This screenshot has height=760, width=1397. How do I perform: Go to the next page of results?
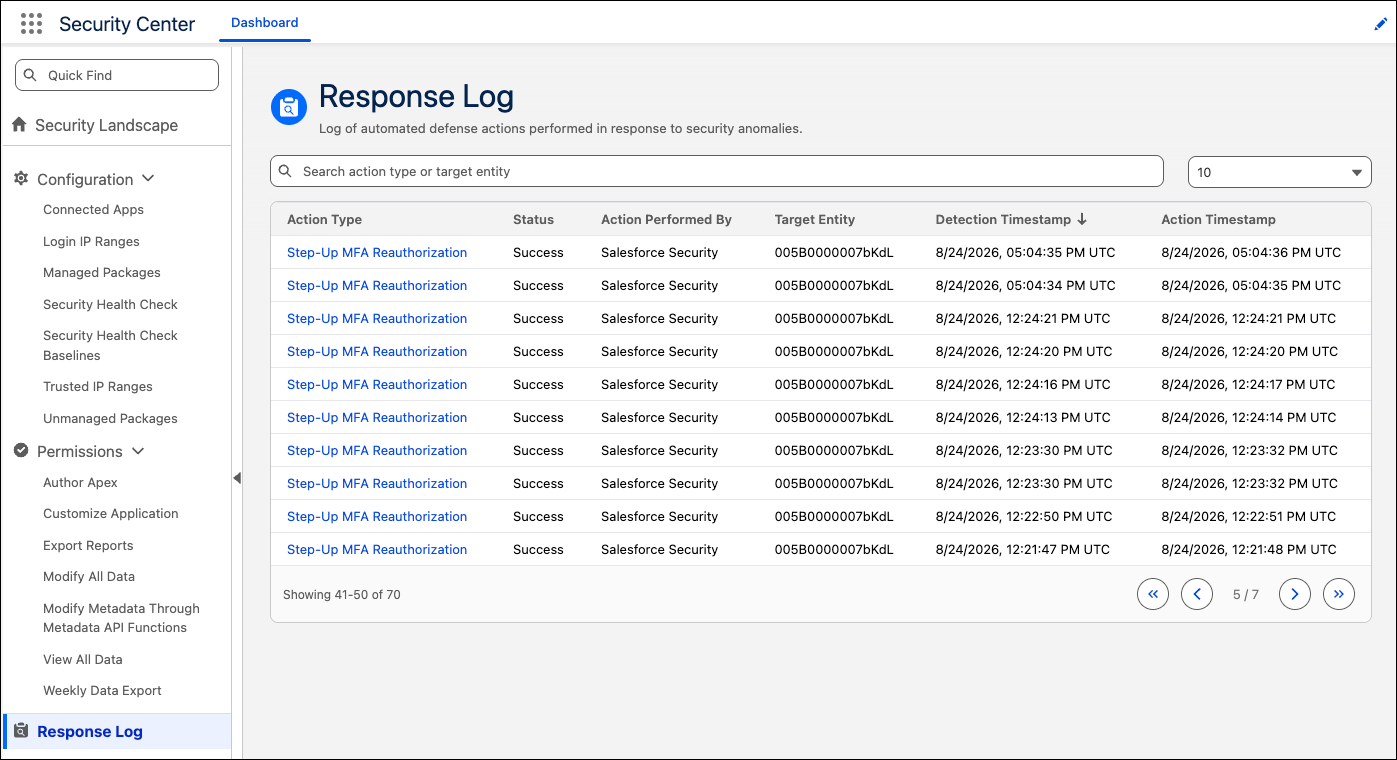pos(1295,594)
